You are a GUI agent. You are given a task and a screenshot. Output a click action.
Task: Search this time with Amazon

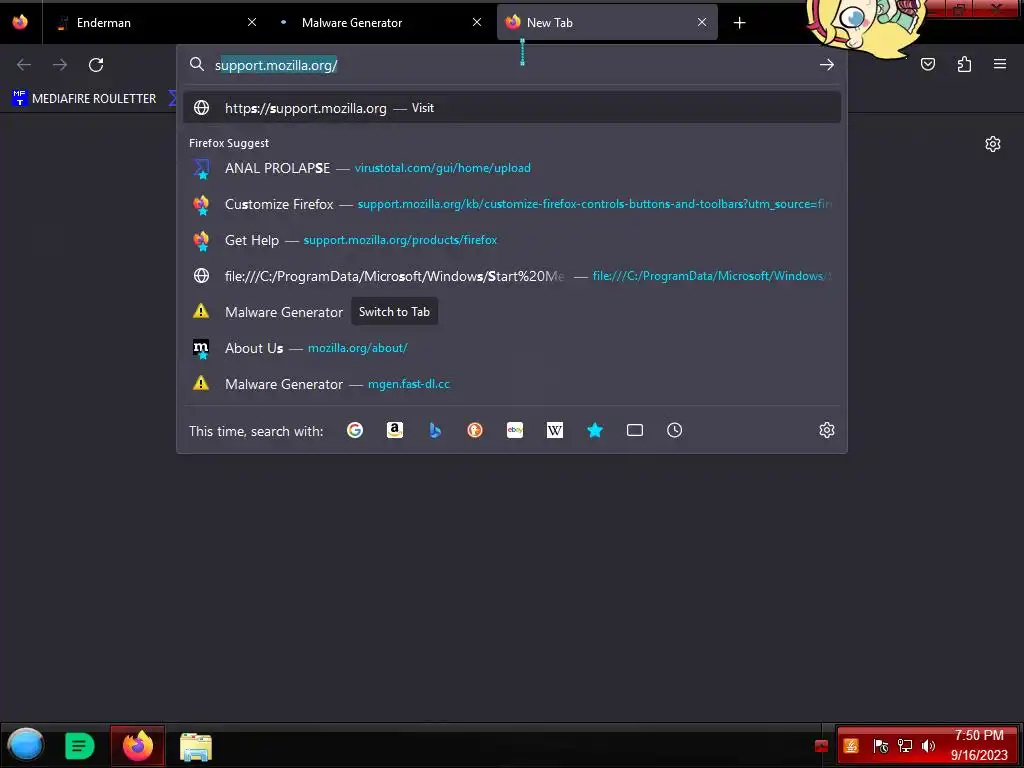394,430
